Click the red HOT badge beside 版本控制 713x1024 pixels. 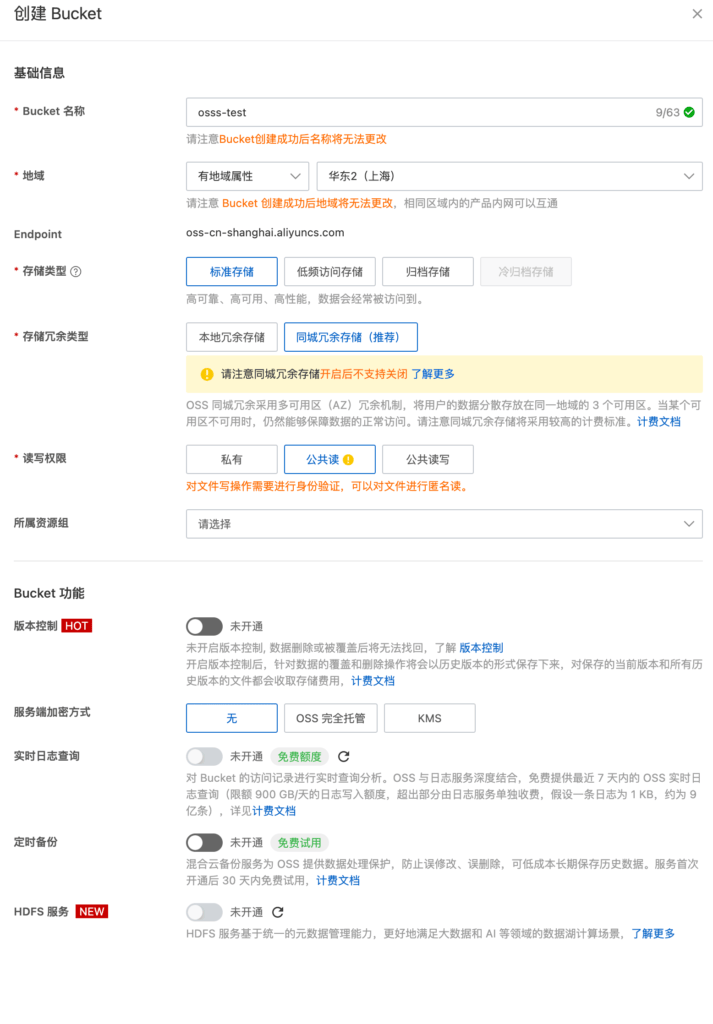(77, 626)
